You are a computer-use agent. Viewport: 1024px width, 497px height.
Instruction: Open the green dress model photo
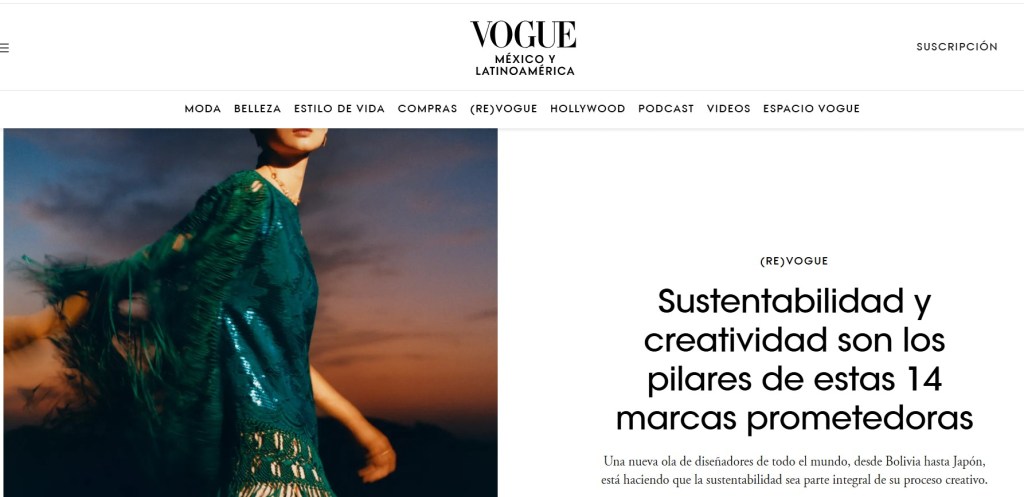click(x=251, y=312)
